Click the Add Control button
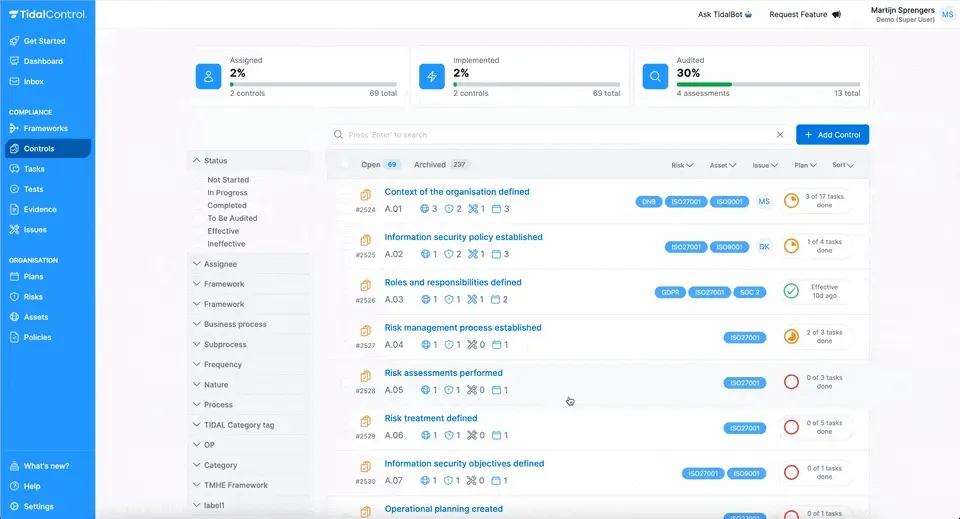This screenshot has height=519, width=960. (833, 135)
